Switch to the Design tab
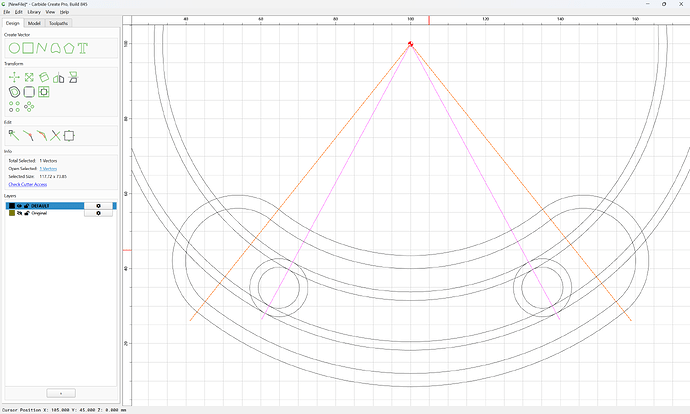The image size is (690, 414). [x=13, y=23]
